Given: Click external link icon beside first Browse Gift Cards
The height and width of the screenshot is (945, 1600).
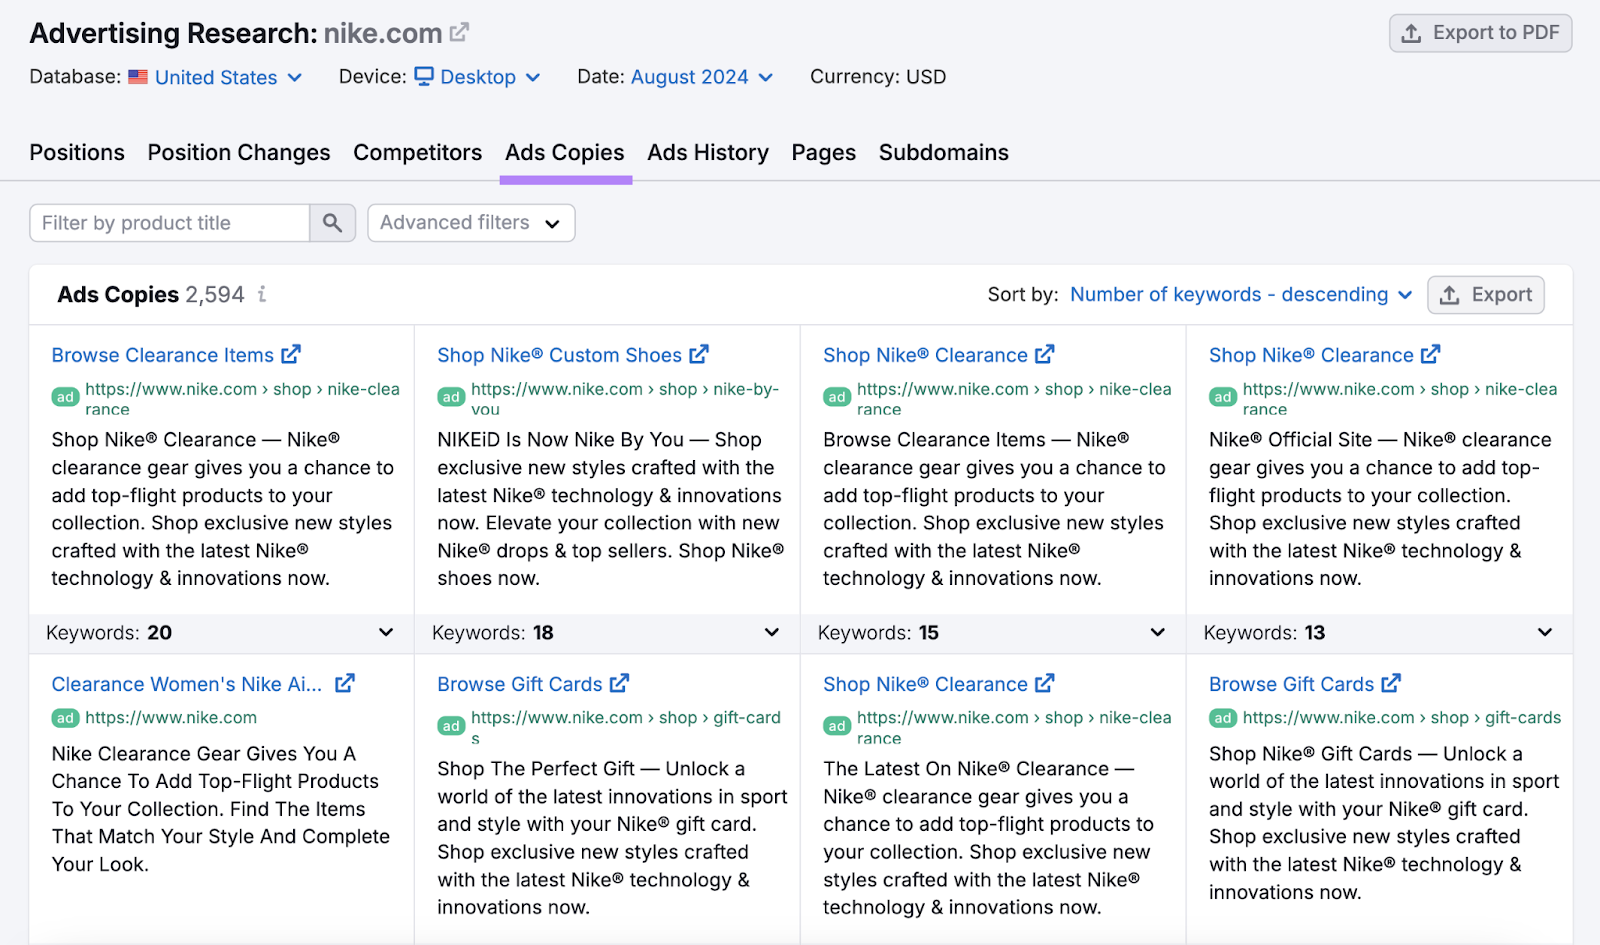Looking at the screenshot, I should pyautogui.click(x=620, y=684).
